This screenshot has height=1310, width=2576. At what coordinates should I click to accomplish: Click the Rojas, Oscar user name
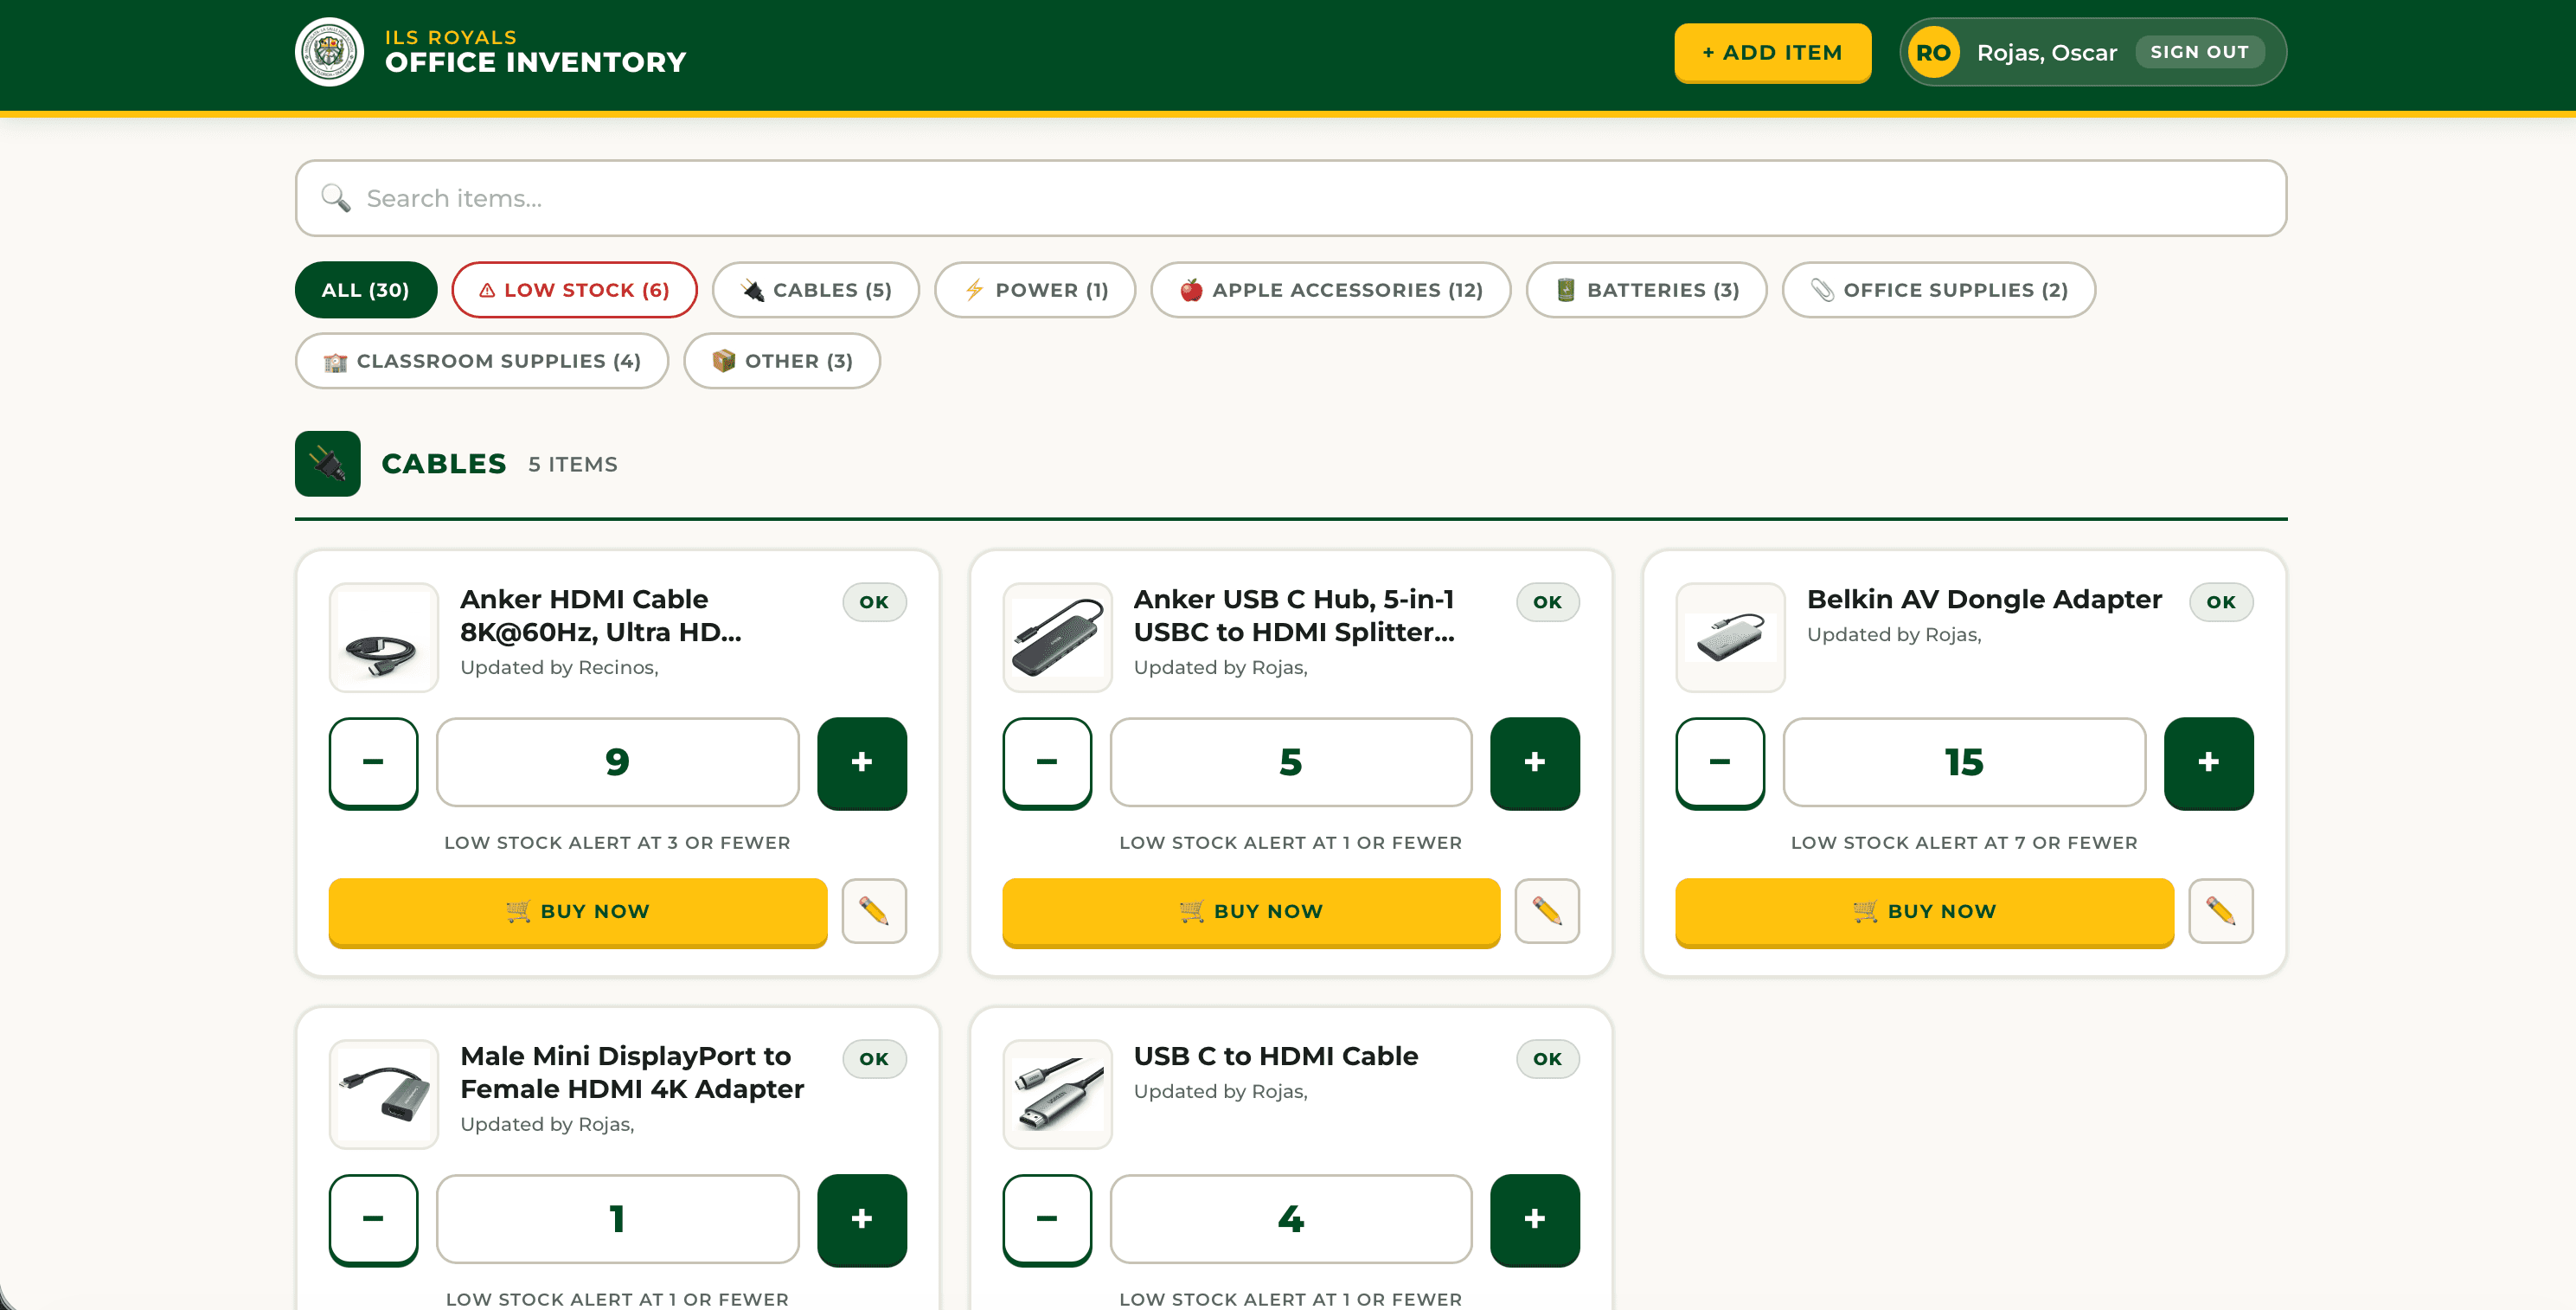tap(2046, 52)
